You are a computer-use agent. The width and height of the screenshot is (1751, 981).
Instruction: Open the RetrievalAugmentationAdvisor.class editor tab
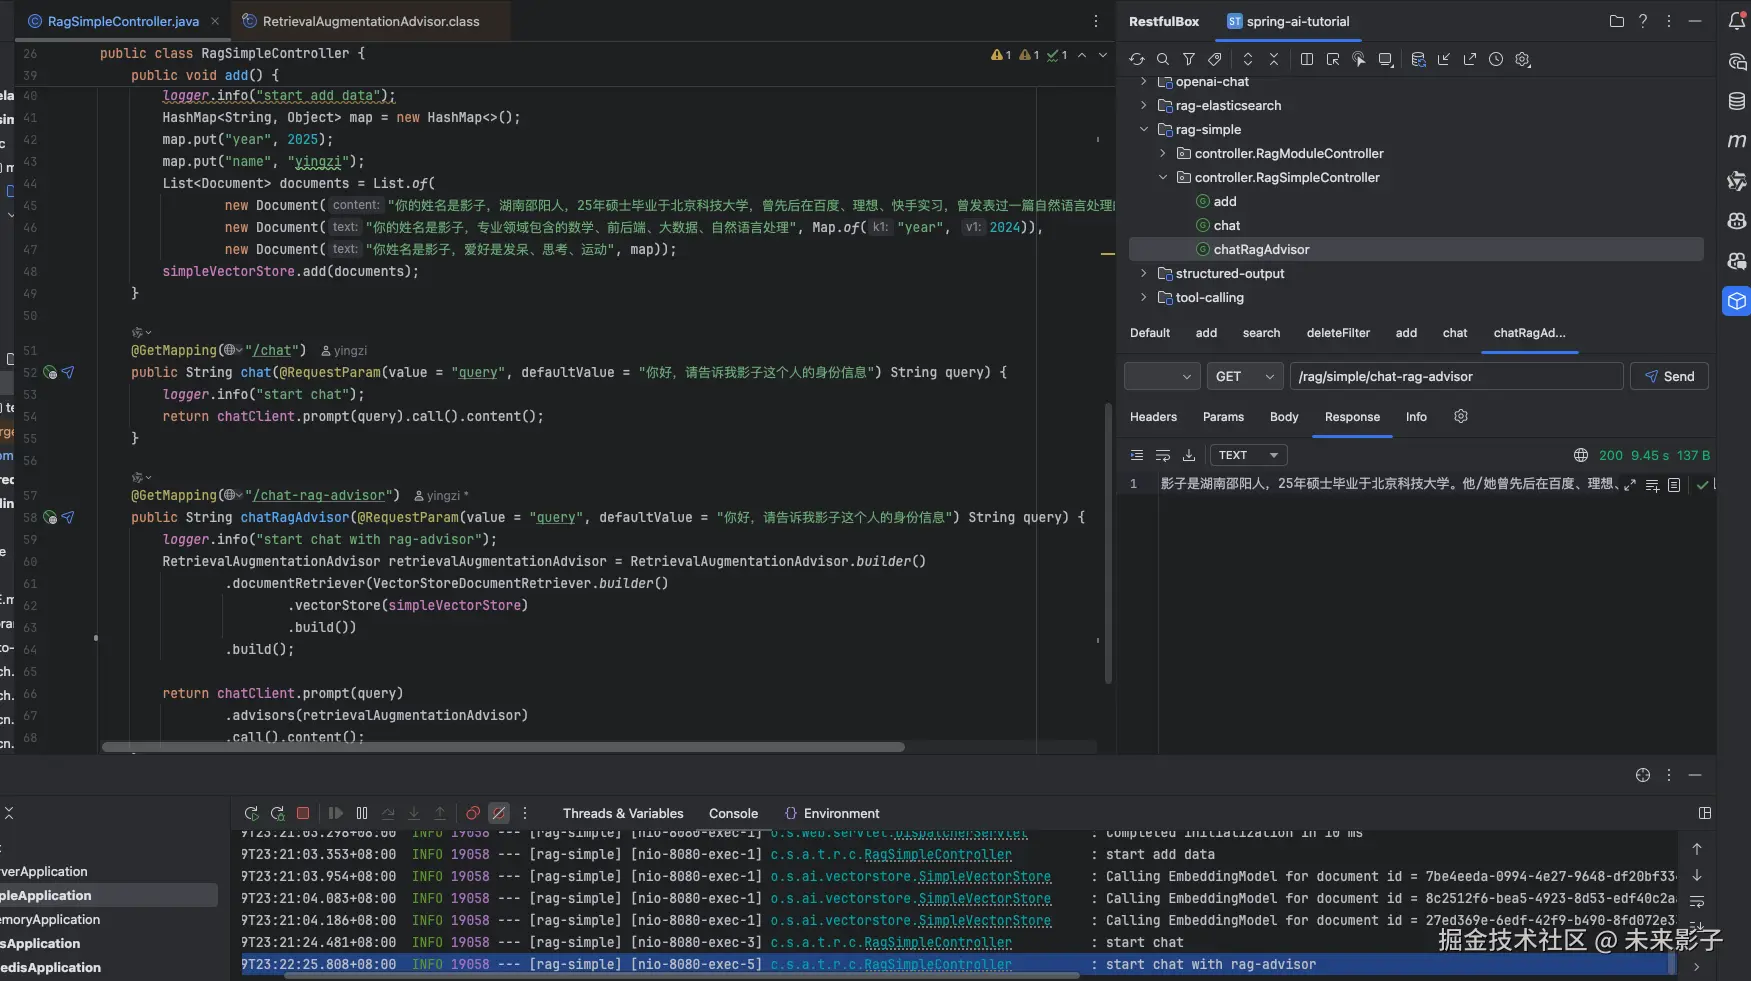pyautogui.click(x=370, y=21)
